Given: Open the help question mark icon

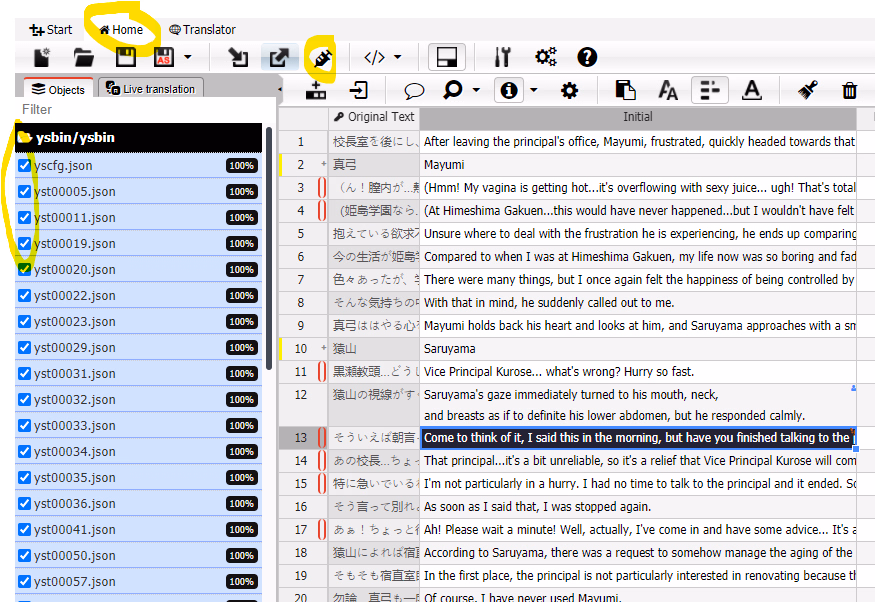Looking at the screenshot, I should click(587, 57).
